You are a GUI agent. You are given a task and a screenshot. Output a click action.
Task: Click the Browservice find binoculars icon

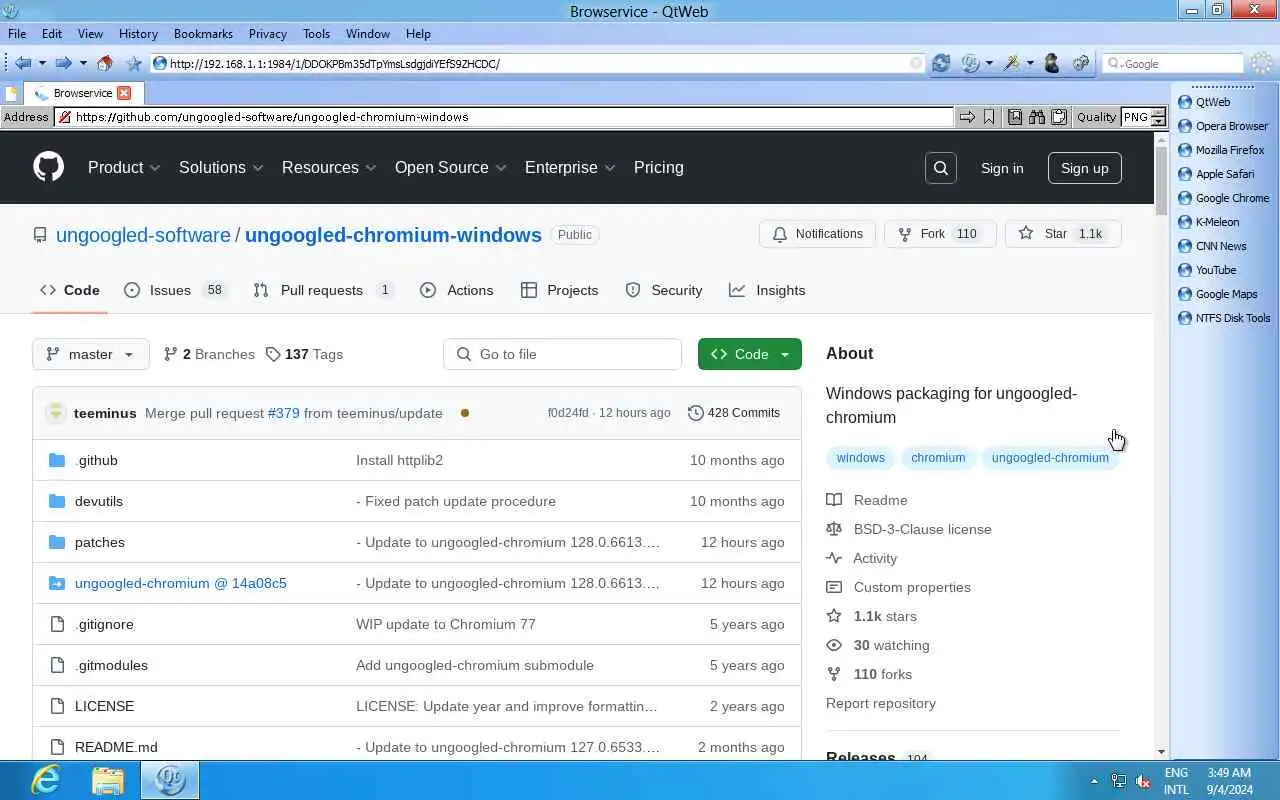1037,117
